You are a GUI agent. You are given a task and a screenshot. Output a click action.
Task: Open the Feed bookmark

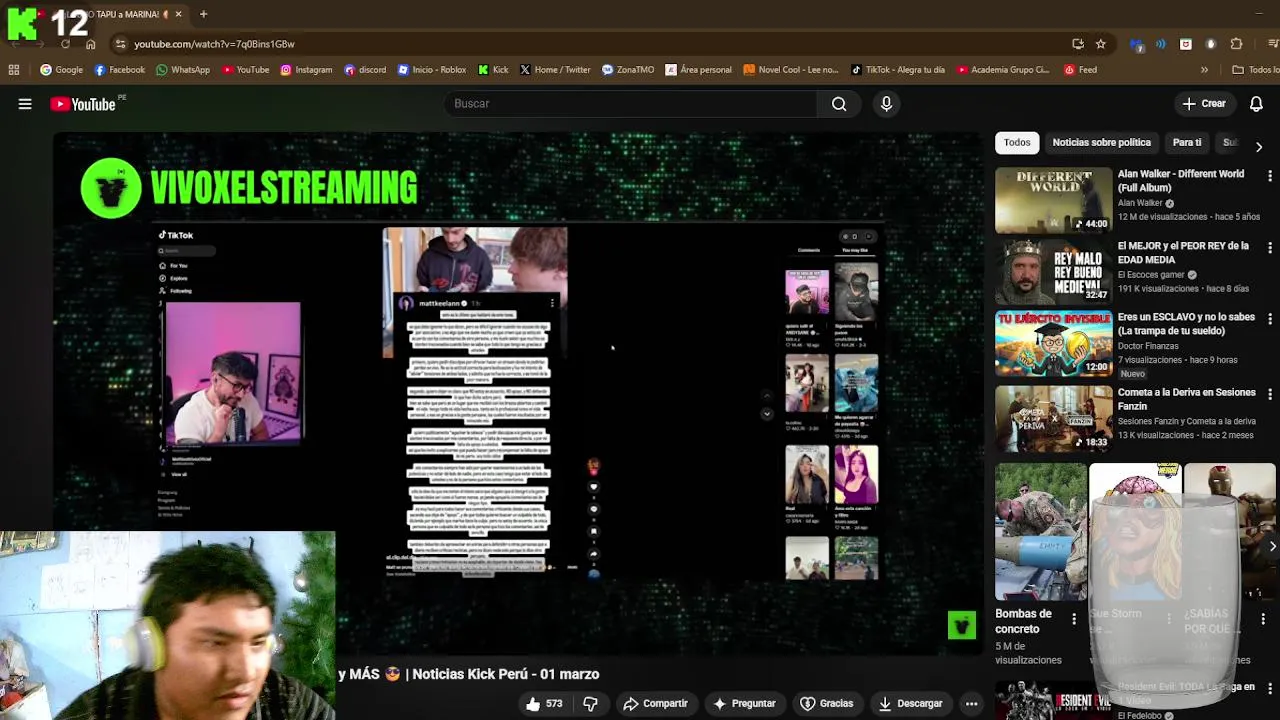[1080, 70]
